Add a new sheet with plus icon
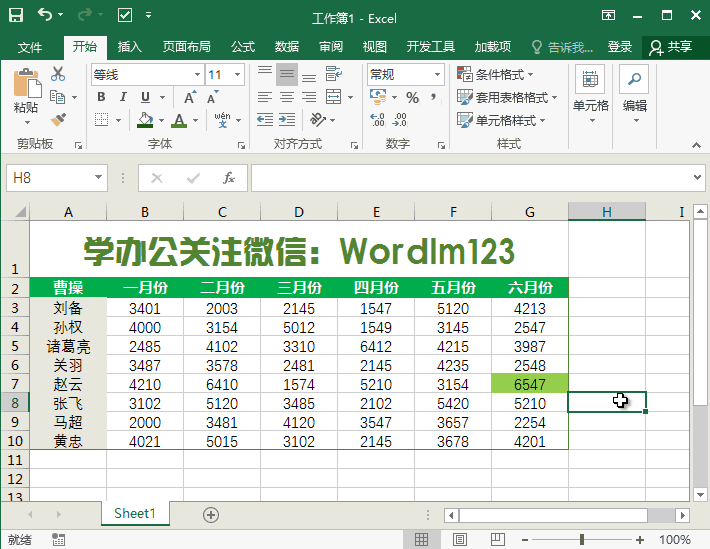 coord(210,514)
